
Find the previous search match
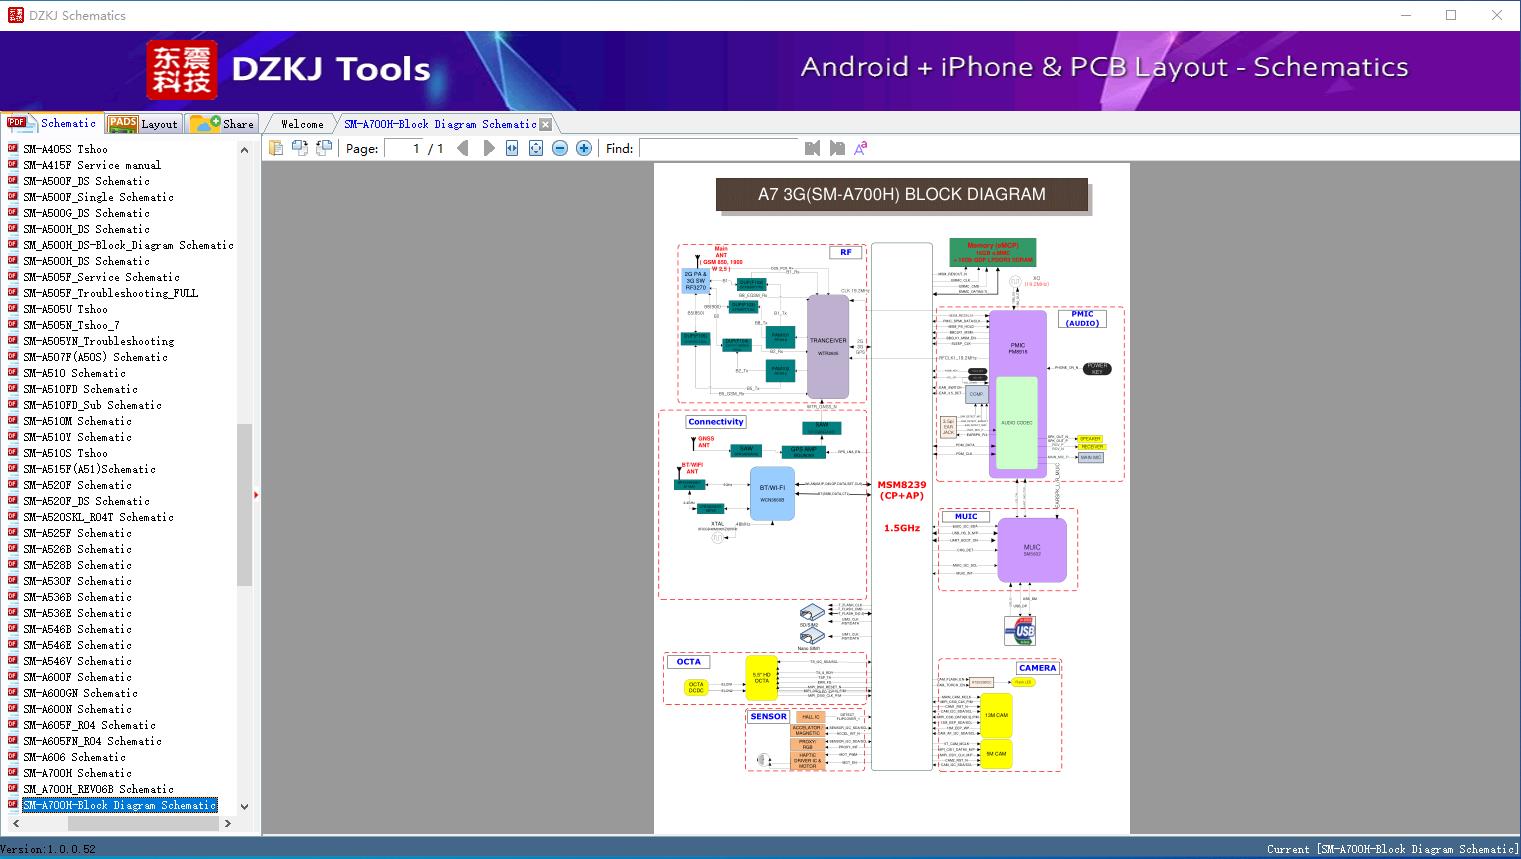point(812,148)
